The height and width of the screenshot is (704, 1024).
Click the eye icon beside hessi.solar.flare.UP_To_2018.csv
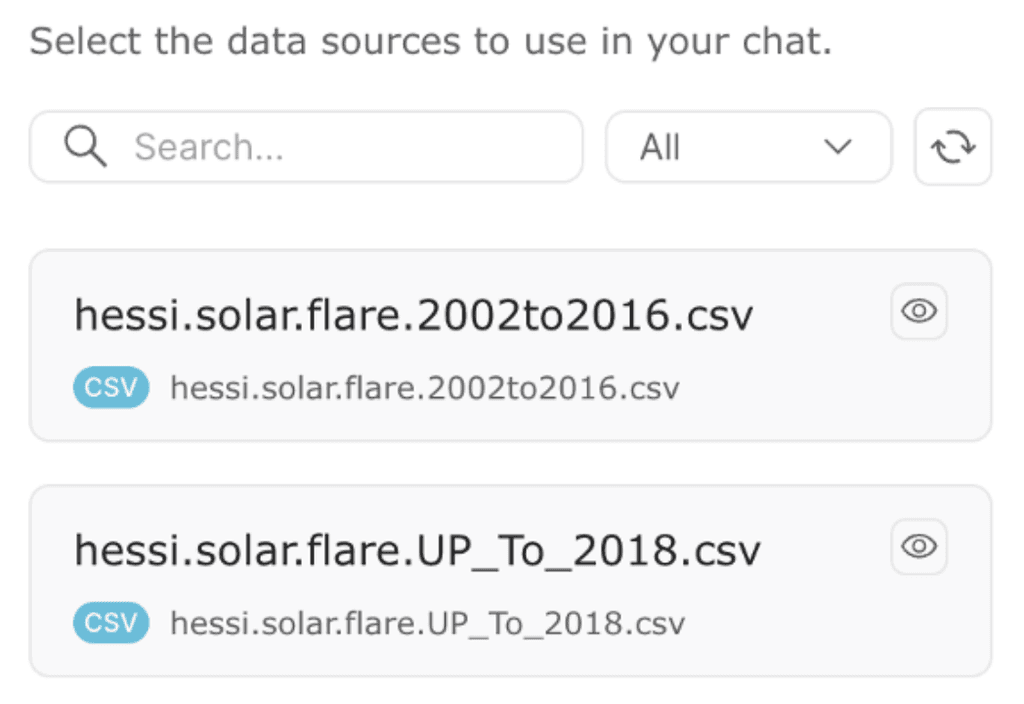click(x=918, y=546)
